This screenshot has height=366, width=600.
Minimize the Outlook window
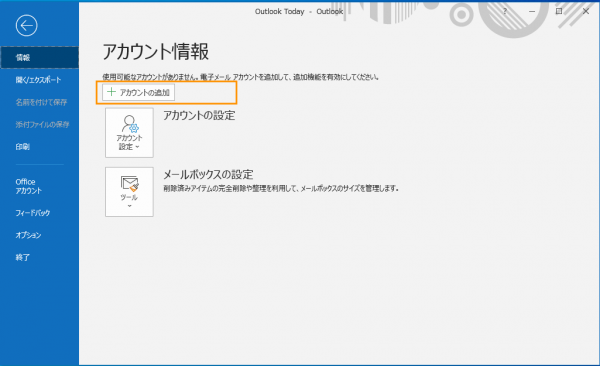click(x=532, y=11)
